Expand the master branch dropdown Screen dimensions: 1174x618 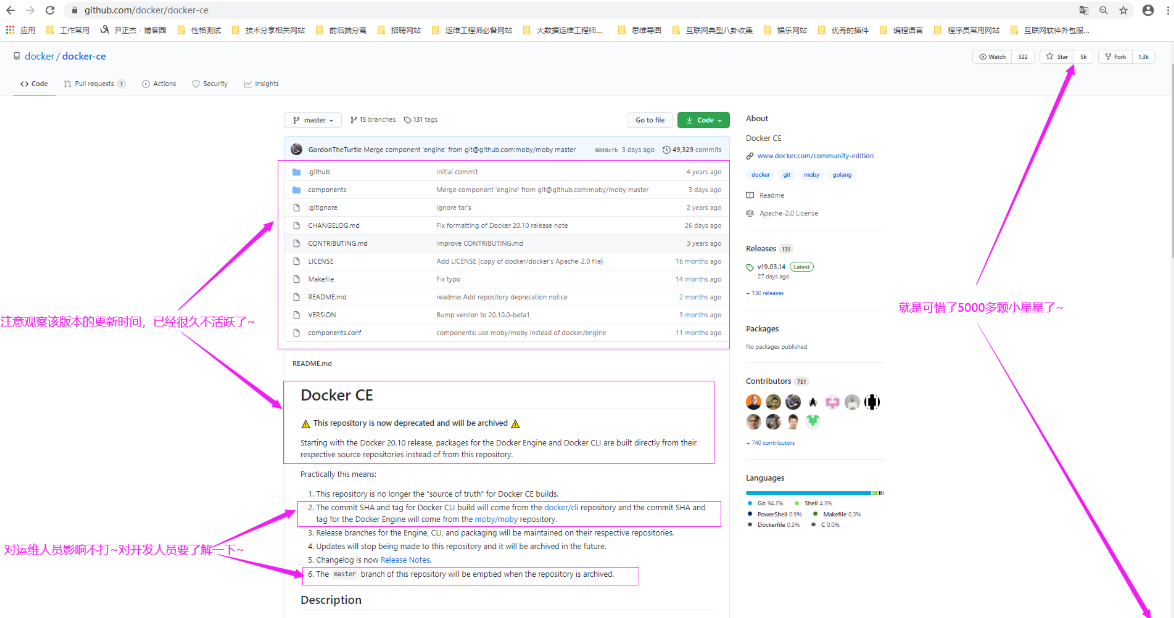tap(313, 120)
